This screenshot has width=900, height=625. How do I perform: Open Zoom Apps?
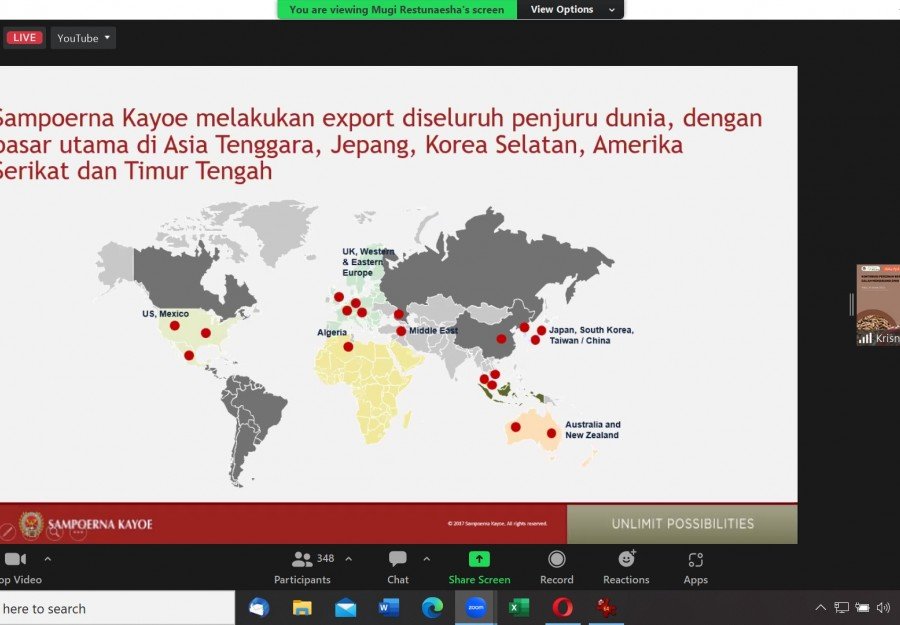pos(696,568)
